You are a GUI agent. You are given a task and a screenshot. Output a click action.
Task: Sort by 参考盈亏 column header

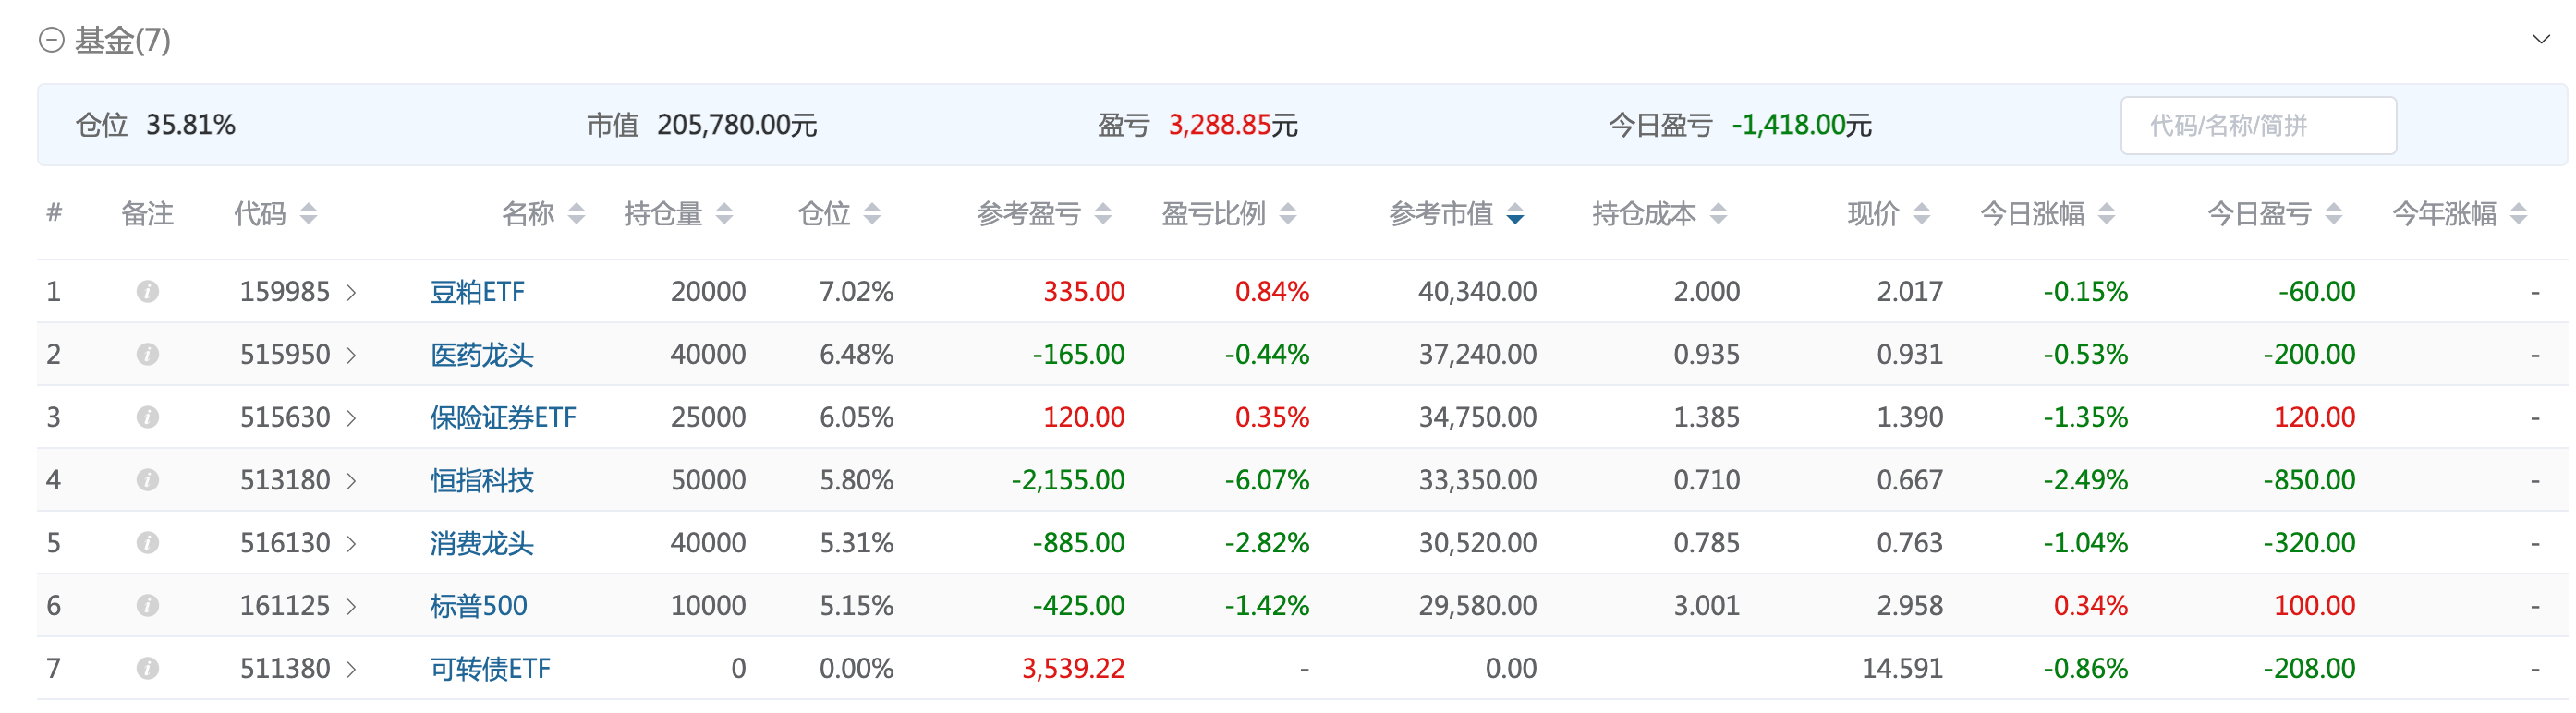(x=1029, y=213)
